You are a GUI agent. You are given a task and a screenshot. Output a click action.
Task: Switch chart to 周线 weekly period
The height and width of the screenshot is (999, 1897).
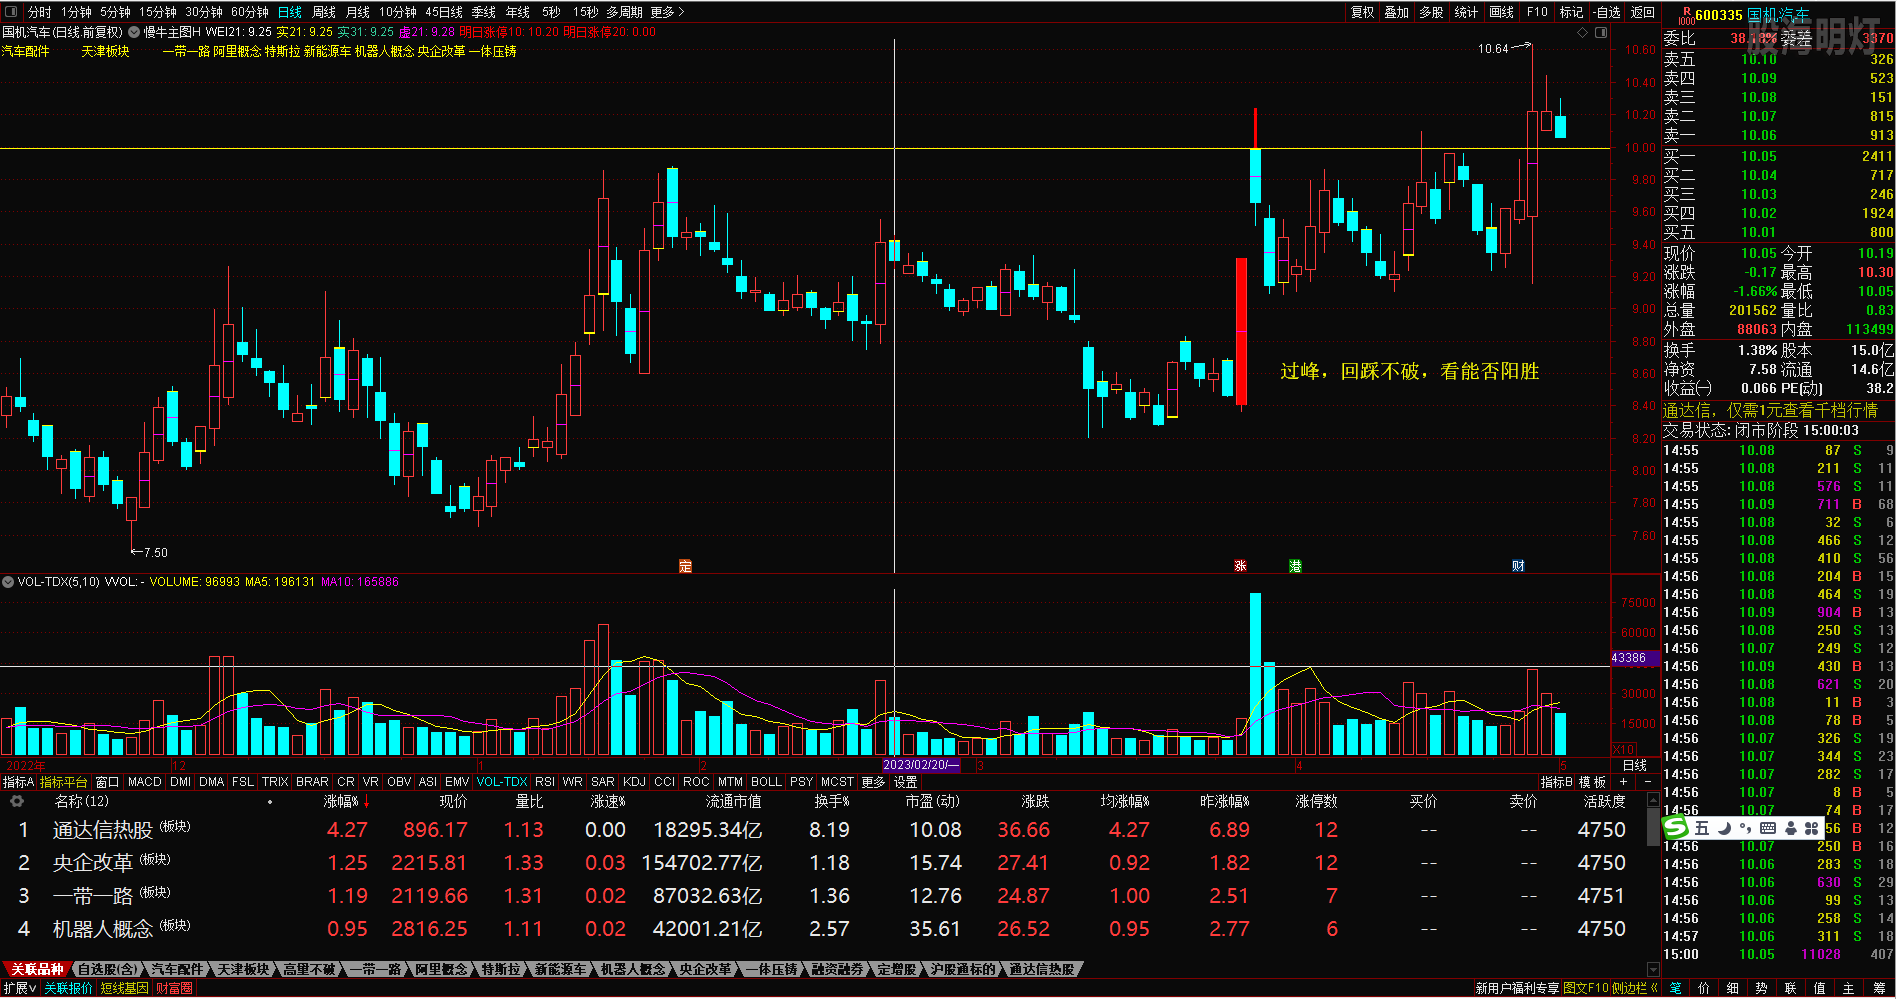pos(324,12)
